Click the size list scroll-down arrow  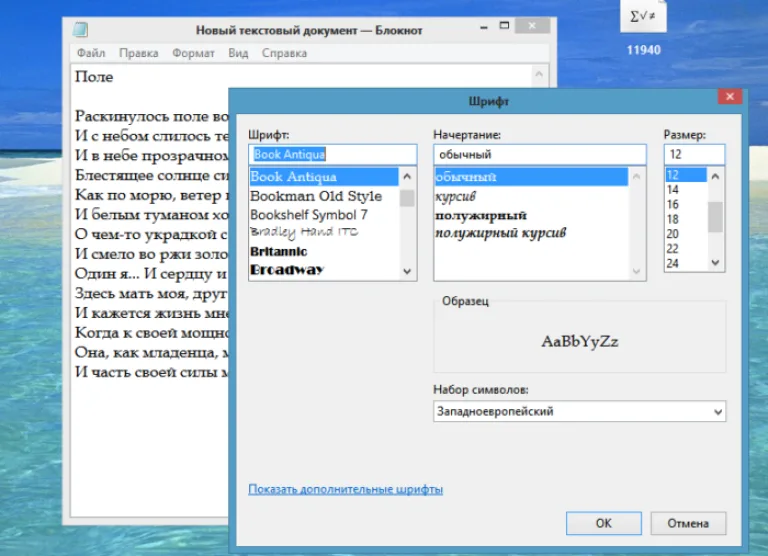[x=716, y=263]
